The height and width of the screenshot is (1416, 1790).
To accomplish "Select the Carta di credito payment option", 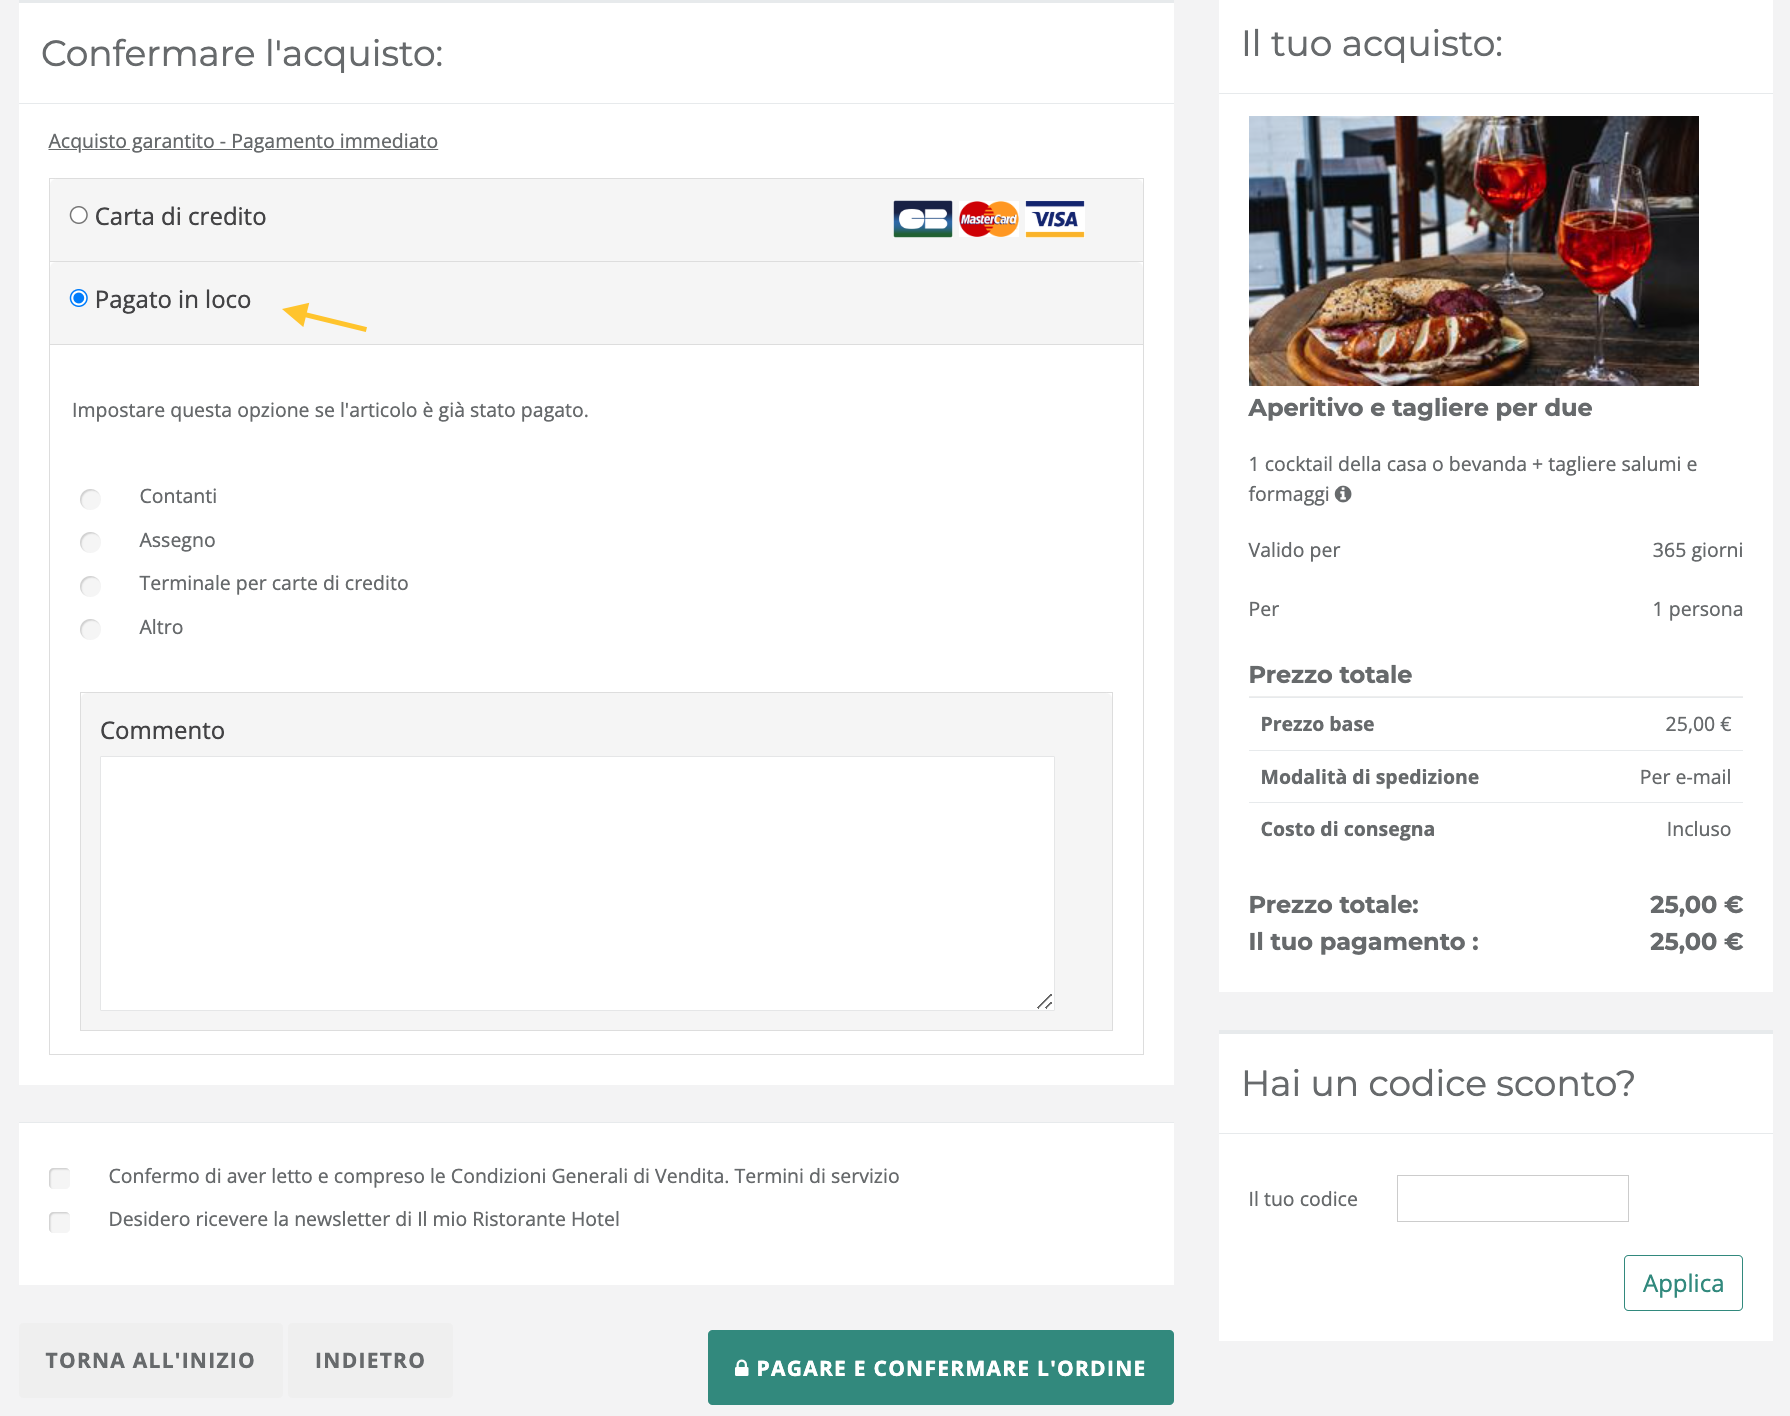I will tap(79, 216).
